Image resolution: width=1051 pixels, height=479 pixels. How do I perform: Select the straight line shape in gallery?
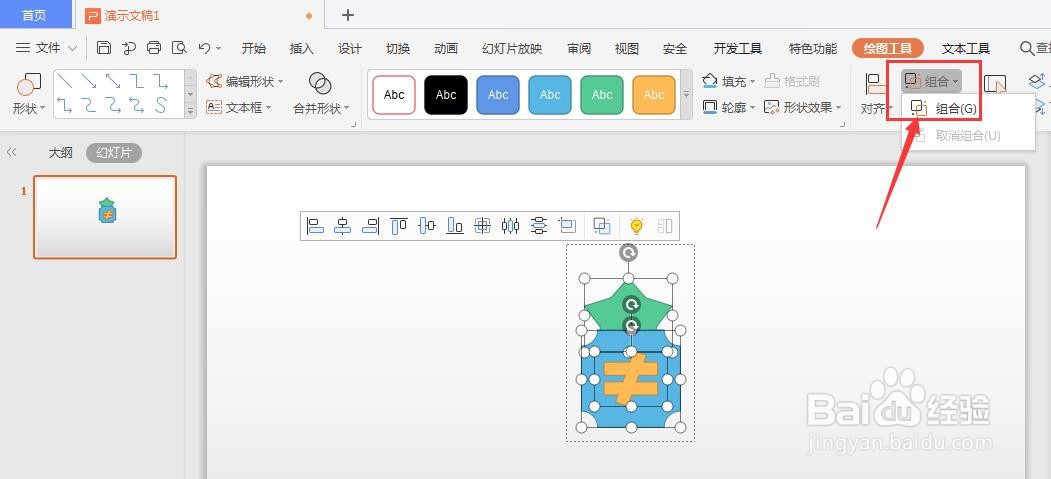point(65,81)
